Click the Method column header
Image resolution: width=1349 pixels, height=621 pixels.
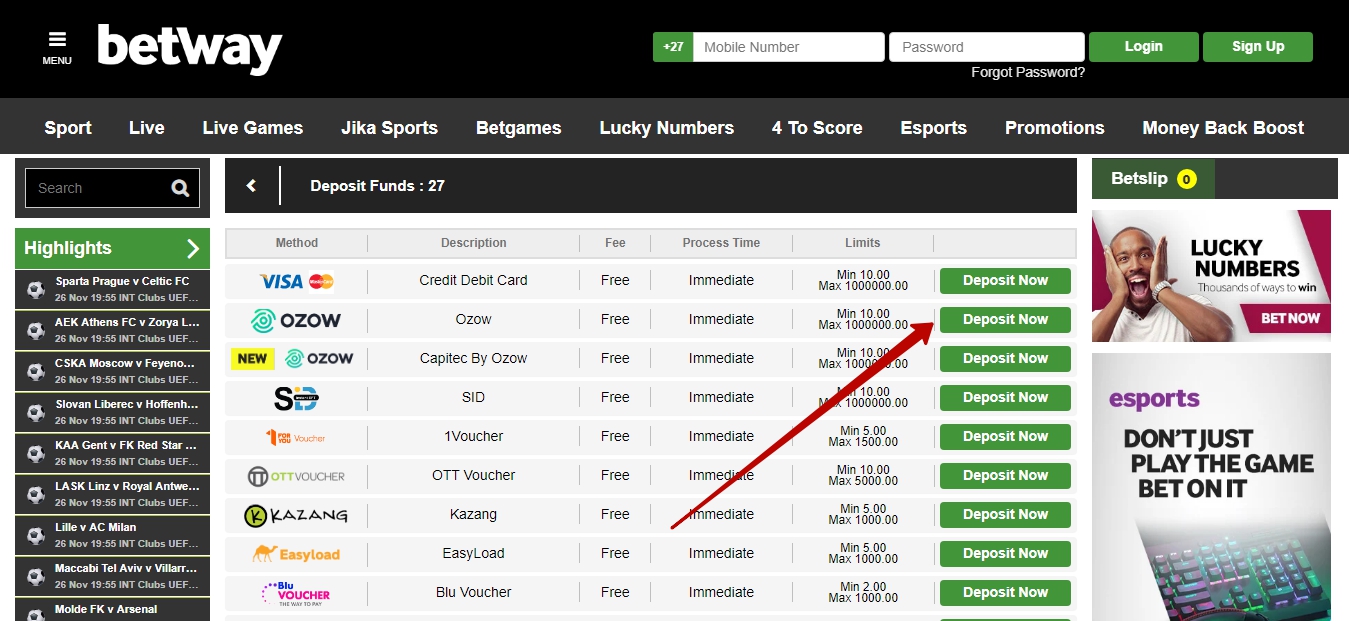(x=297, y=243)
